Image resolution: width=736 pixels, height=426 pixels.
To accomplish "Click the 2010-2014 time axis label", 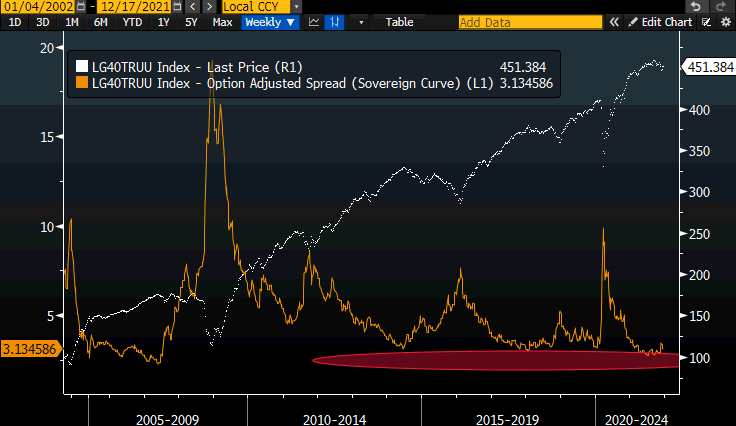I will pos(334,419).
